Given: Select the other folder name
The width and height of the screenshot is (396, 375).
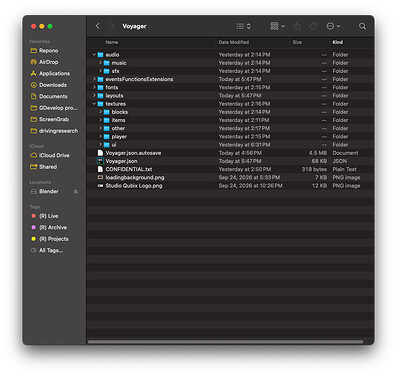Looking at the screenshot, I should [118, 128].
